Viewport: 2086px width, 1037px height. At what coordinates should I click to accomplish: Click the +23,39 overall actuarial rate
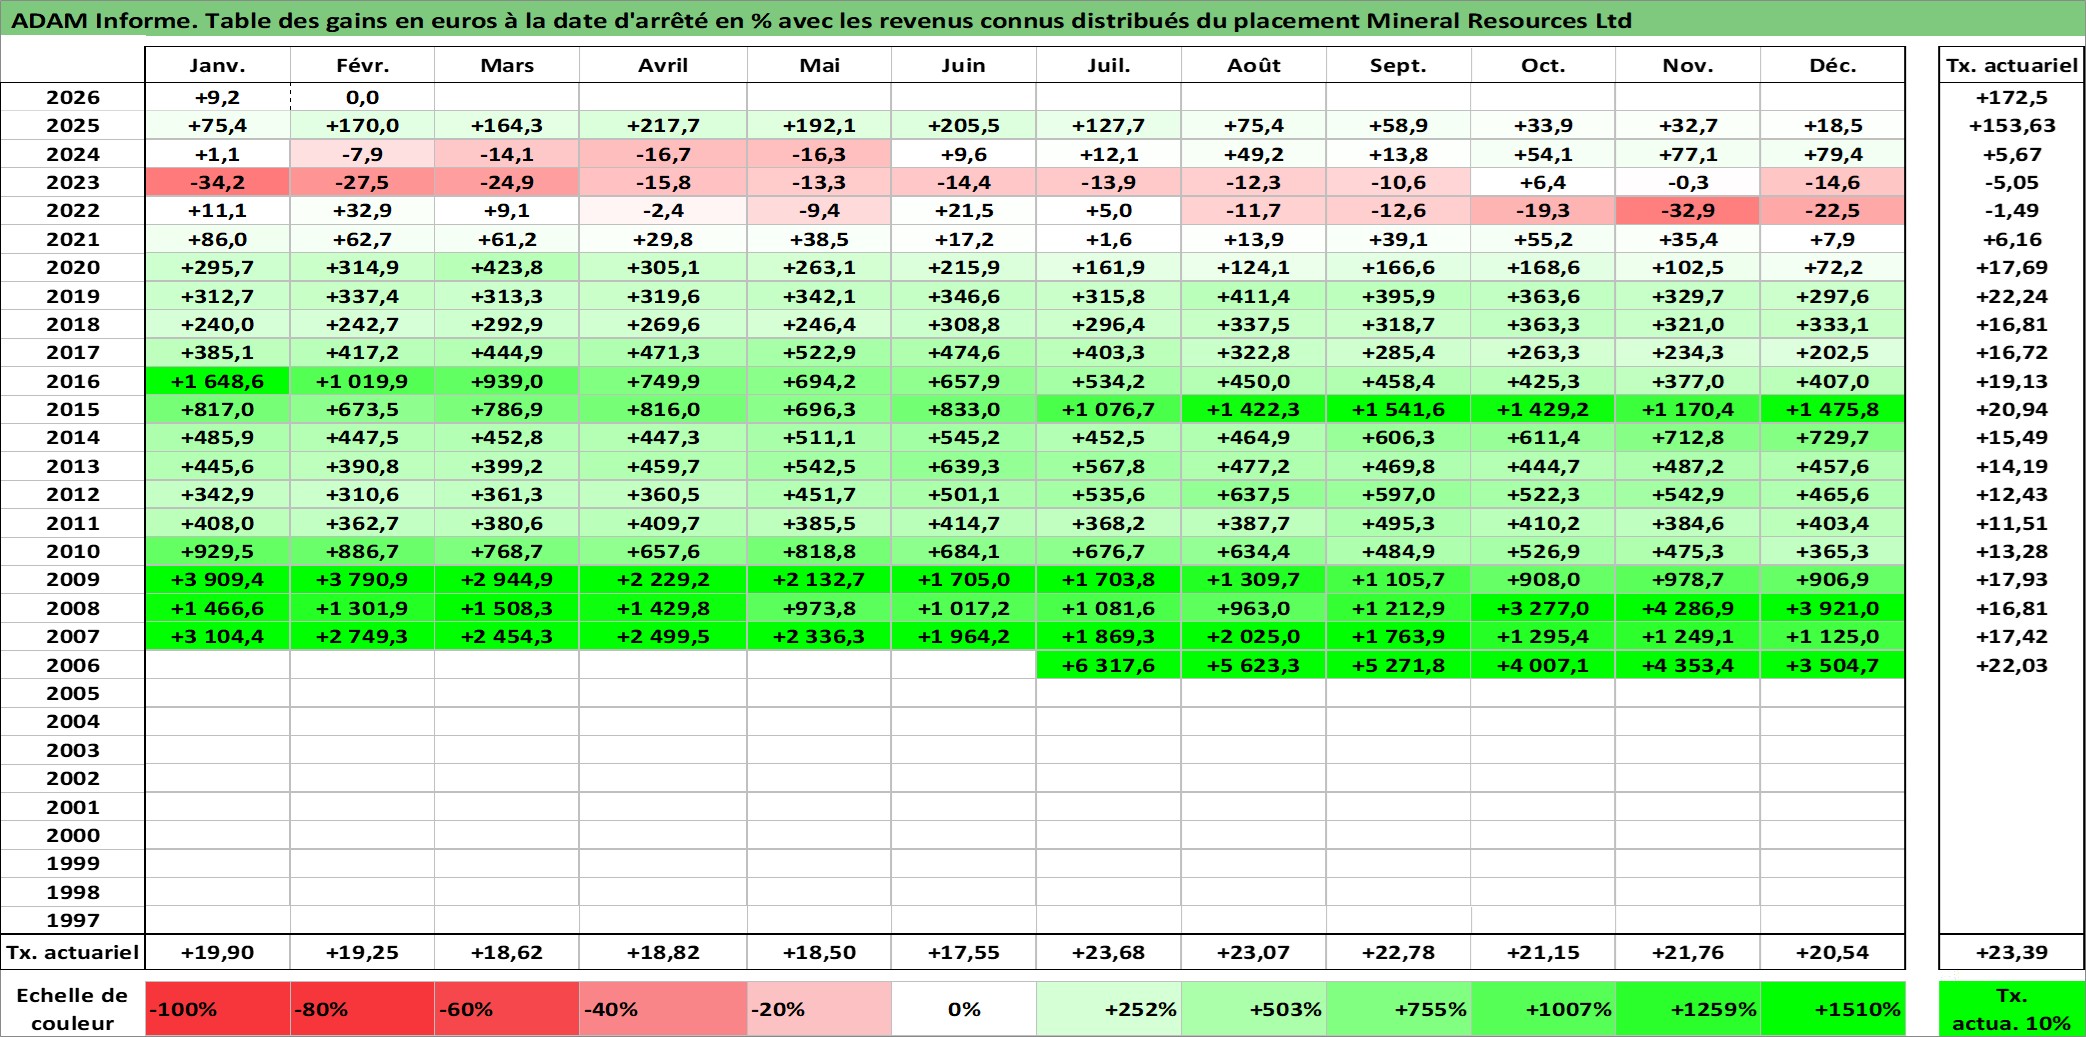(x=2012, y=952)
